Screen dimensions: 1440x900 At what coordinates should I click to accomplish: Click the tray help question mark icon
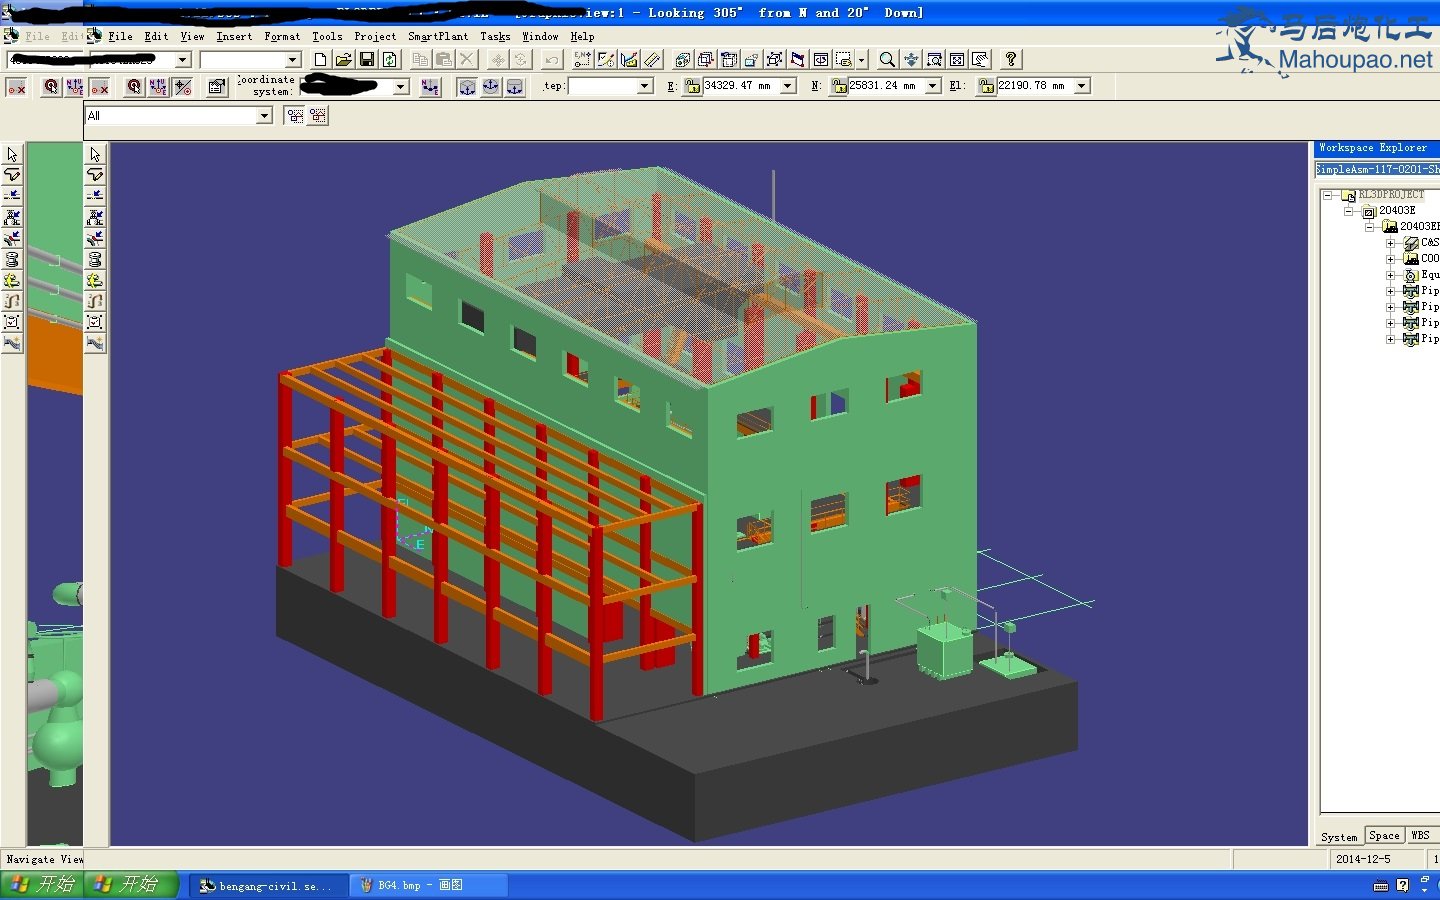click(1402, 885)
